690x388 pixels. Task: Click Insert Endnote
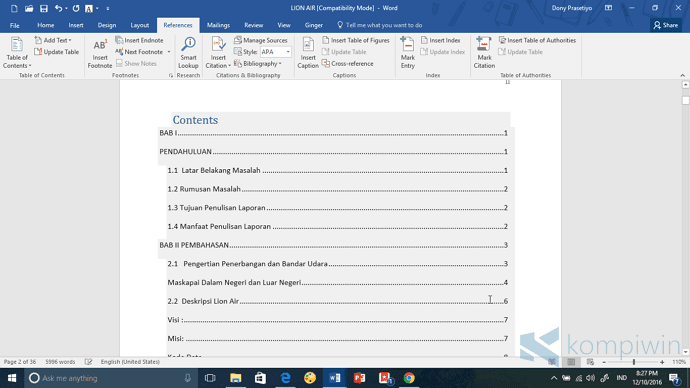tap(139, 40)
